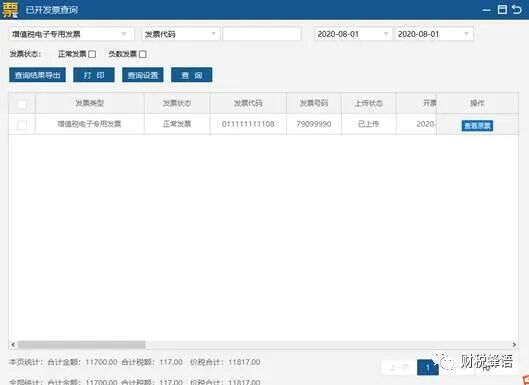
Task: Toggle the select-all checkbox in table header
Action: pyautogui.click(x=22, y=104)
